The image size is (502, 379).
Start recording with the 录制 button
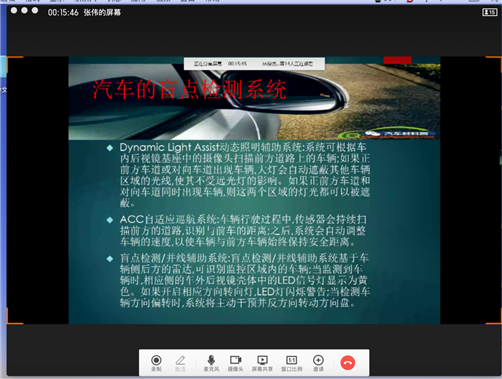pyautogui.click(x=156, y=363)
